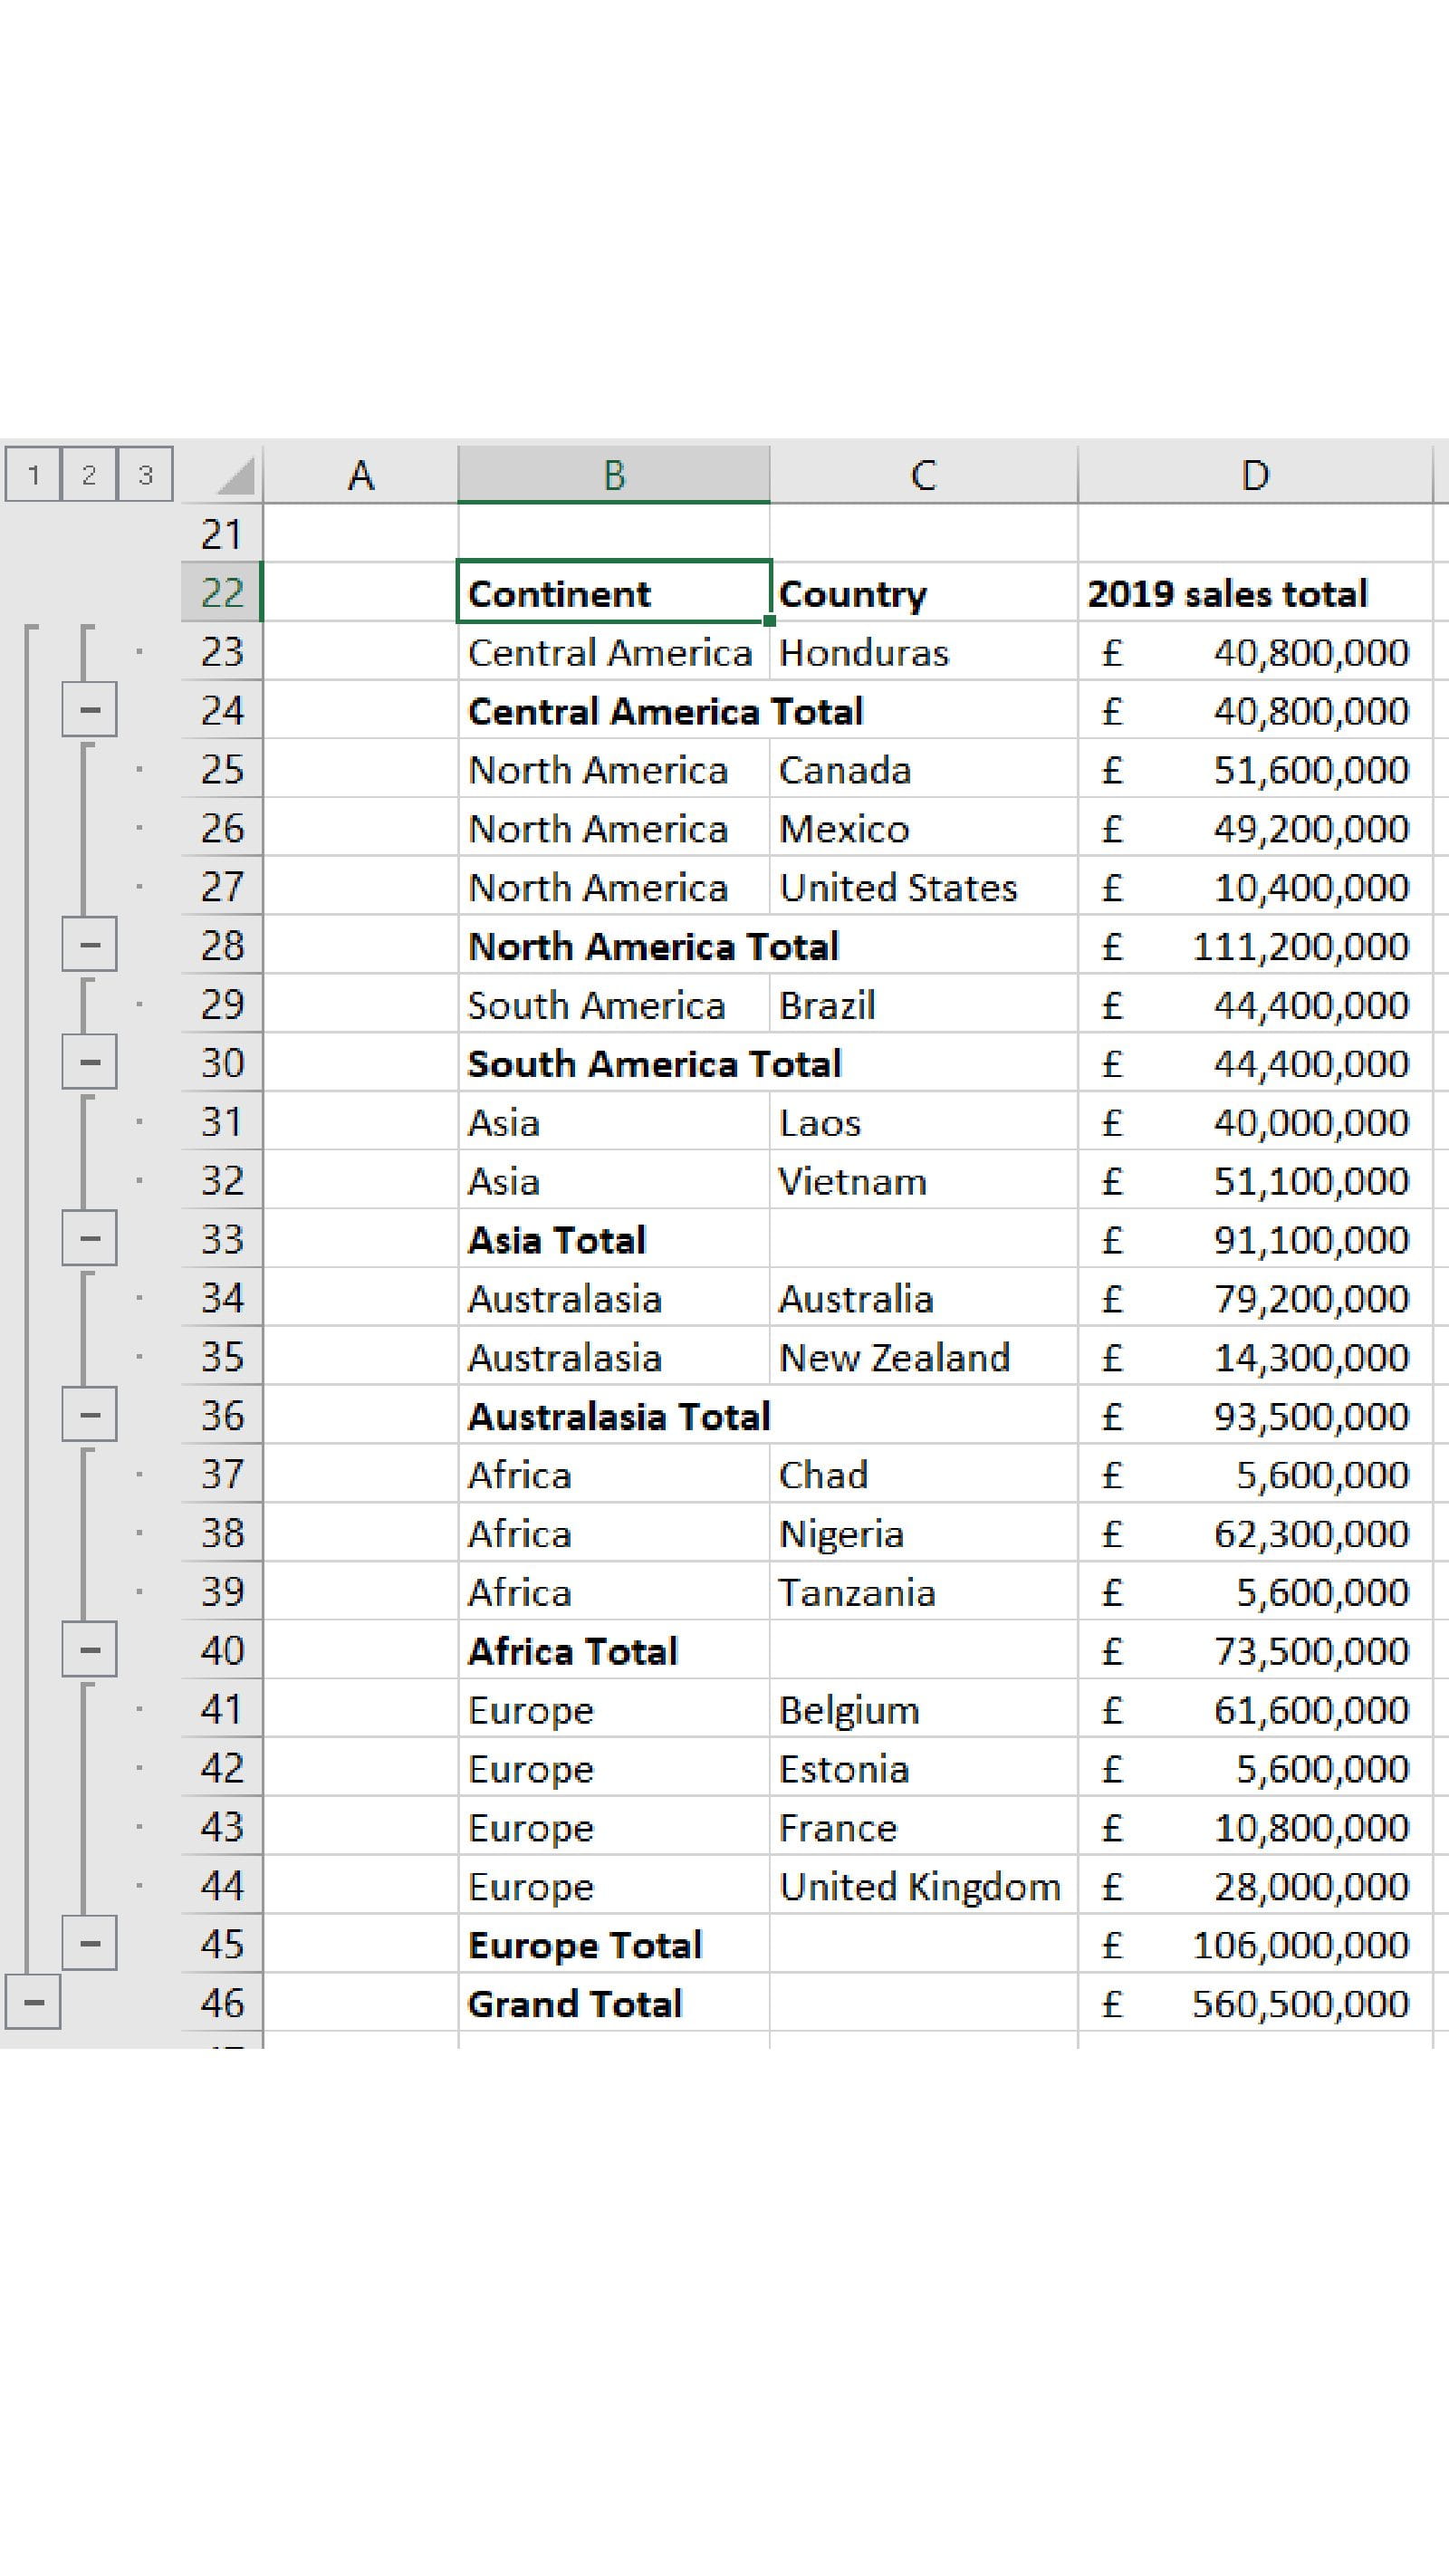1449x2576 pixels.
Task: Click the Grand Total sales amount cell
Action: pos(1255,2004)
